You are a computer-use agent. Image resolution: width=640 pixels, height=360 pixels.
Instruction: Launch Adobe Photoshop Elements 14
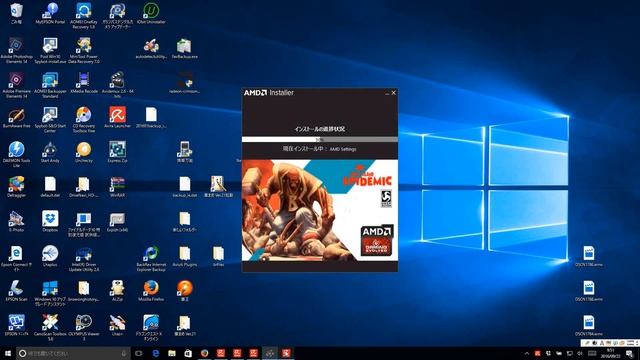click(x=16, y=50)
